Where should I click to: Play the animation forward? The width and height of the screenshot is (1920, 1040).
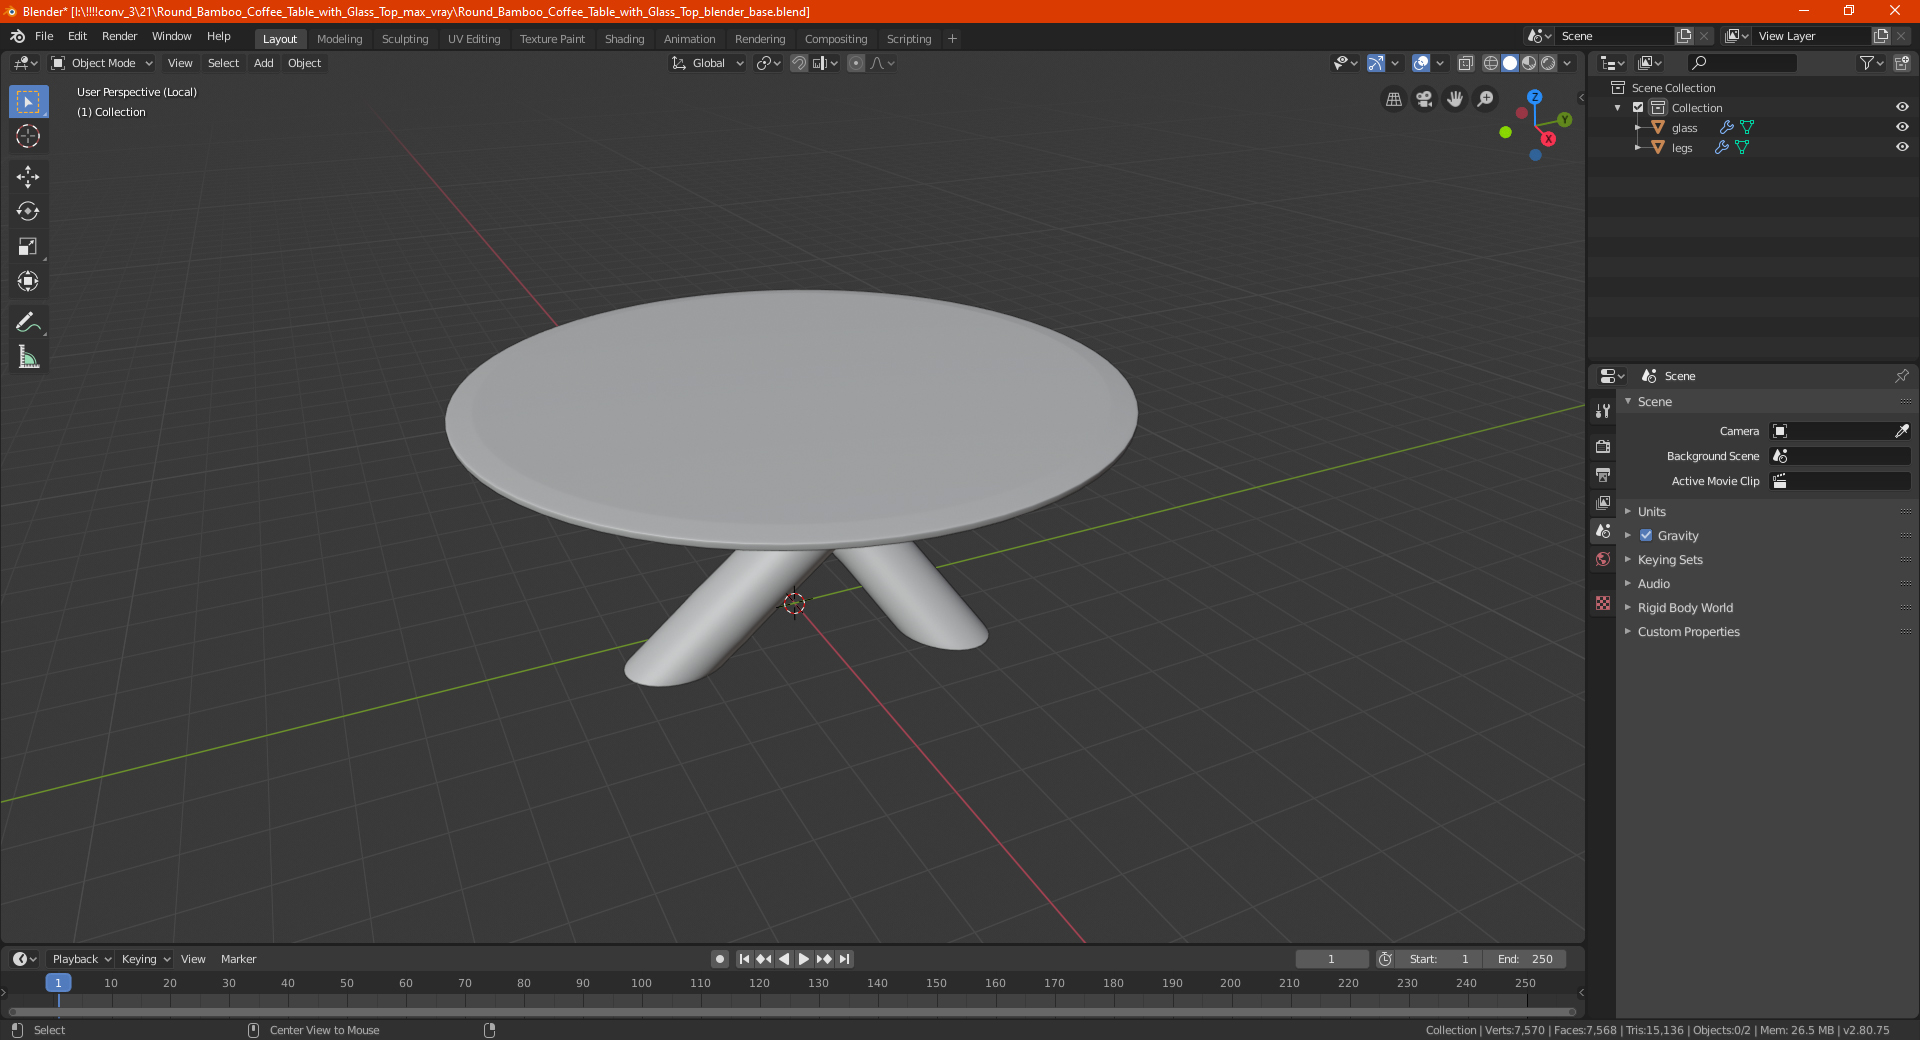coord(804,959)
